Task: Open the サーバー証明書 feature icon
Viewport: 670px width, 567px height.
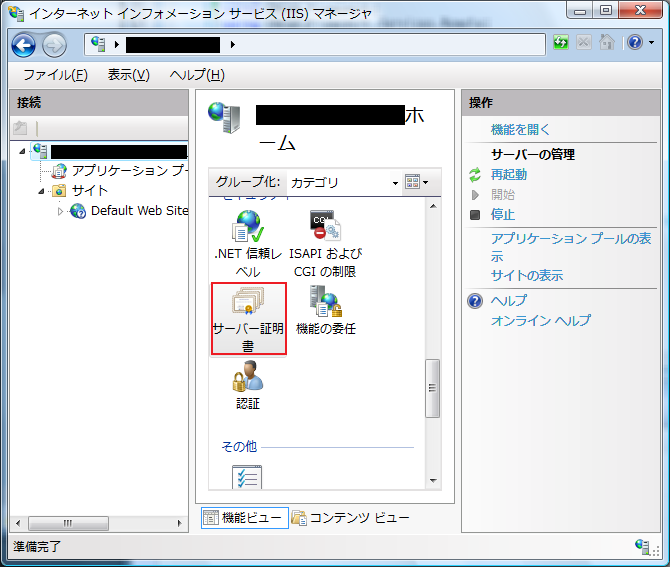Action: [248, 319]
